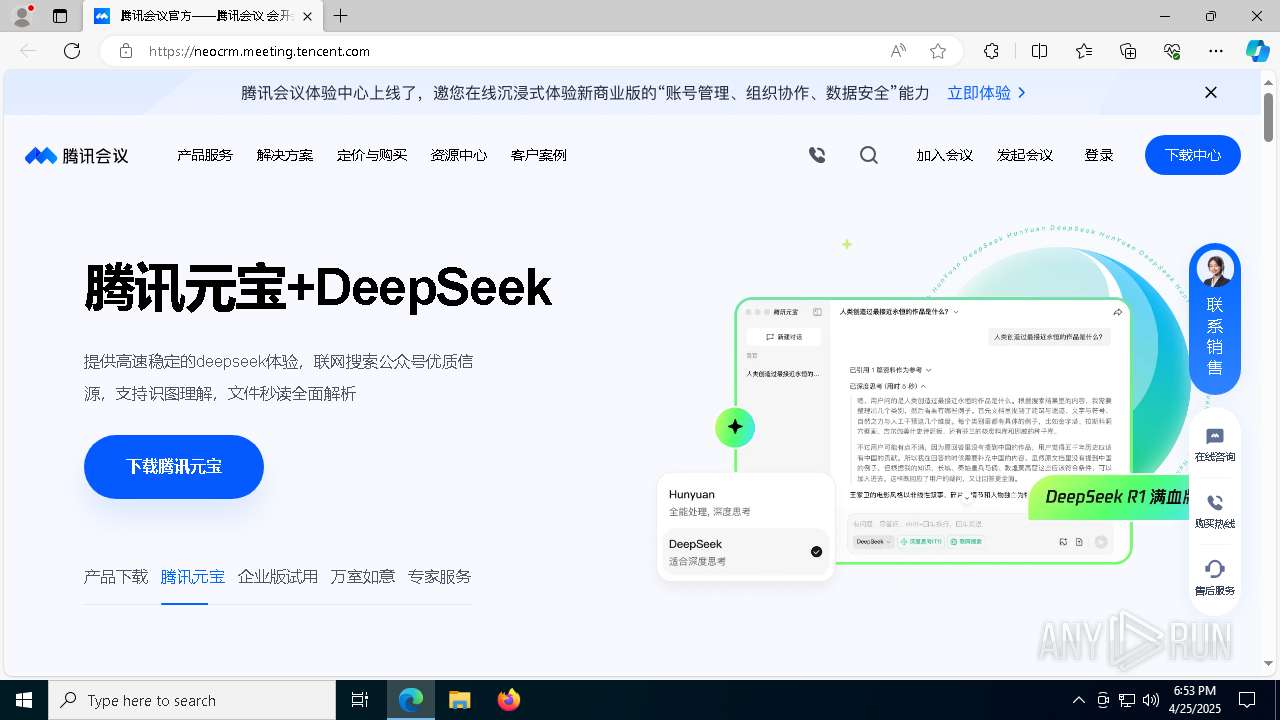The image size is (1280, 720).
Task: Open File Explorer from taskbar
Action: tap(459, 700)
